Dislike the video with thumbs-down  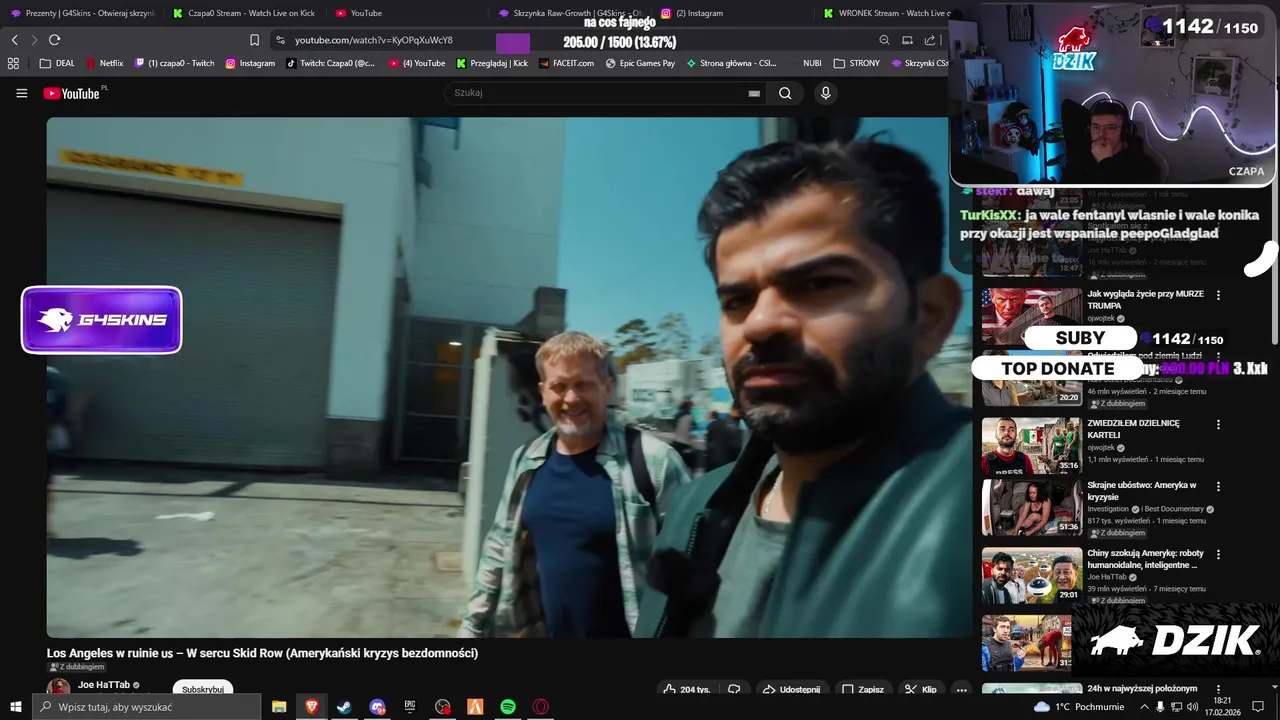[x=734, y=689]
